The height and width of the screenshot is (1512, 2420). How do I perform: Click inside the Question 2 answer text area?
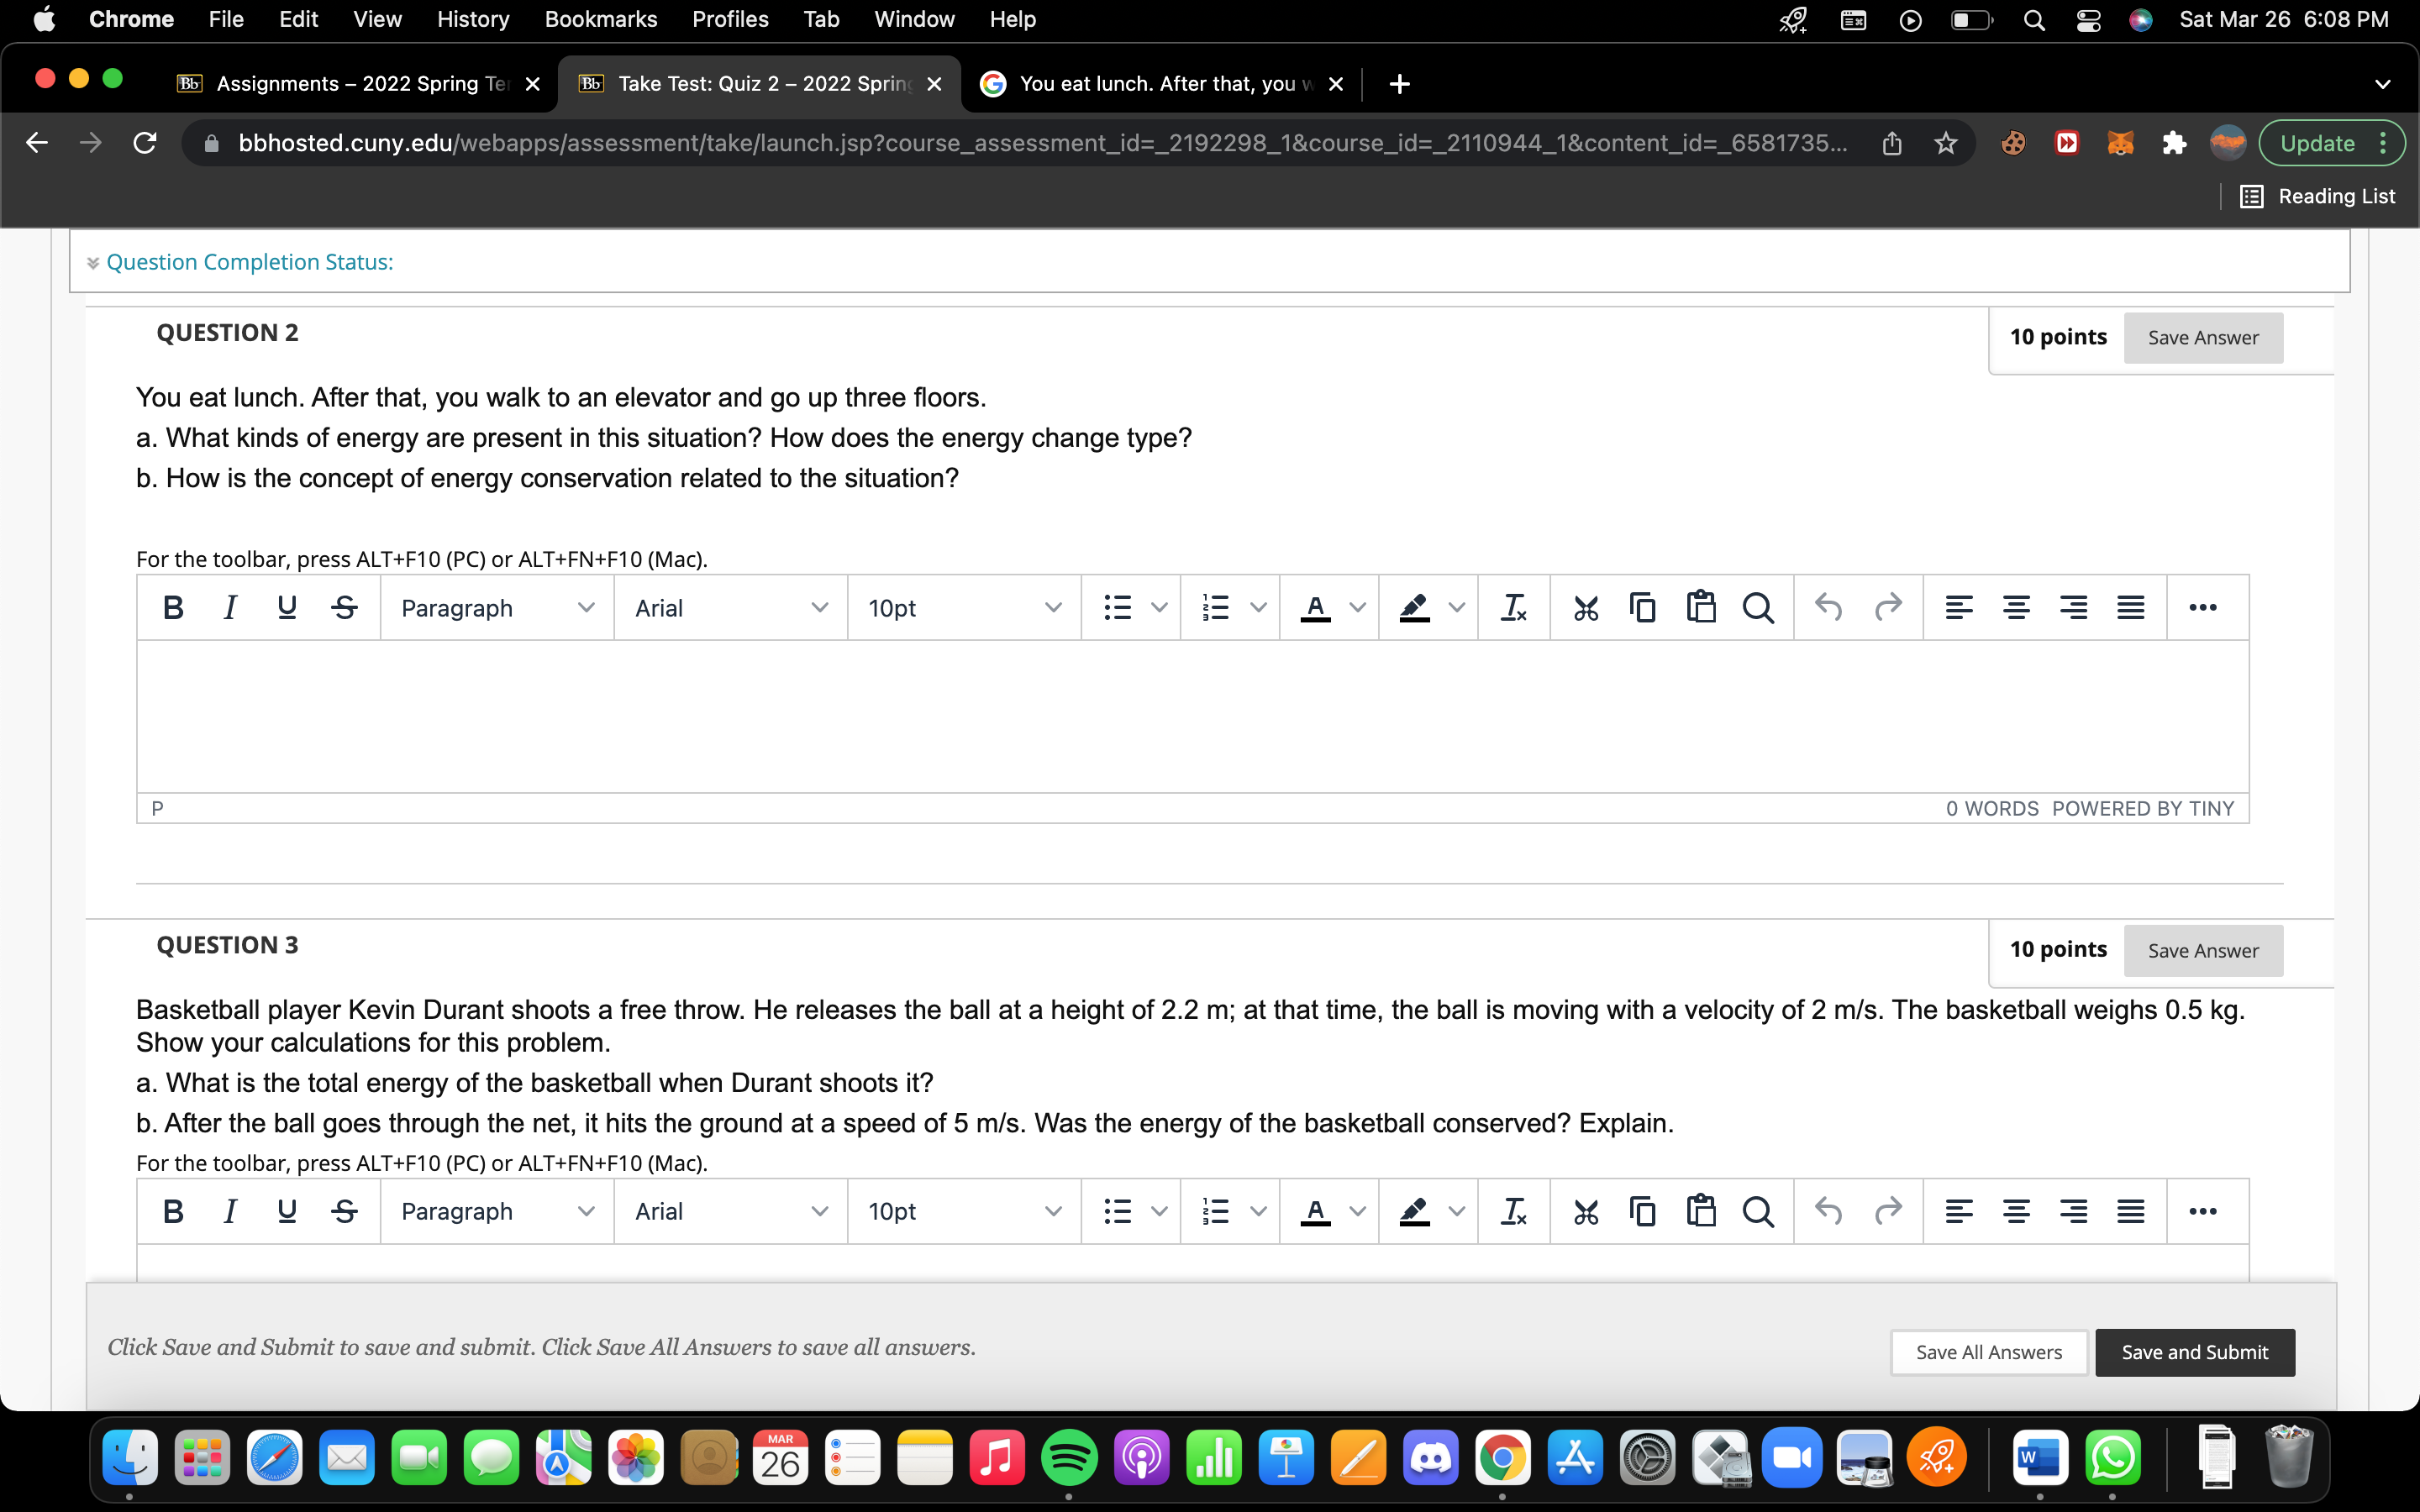tap(1192, 716)
